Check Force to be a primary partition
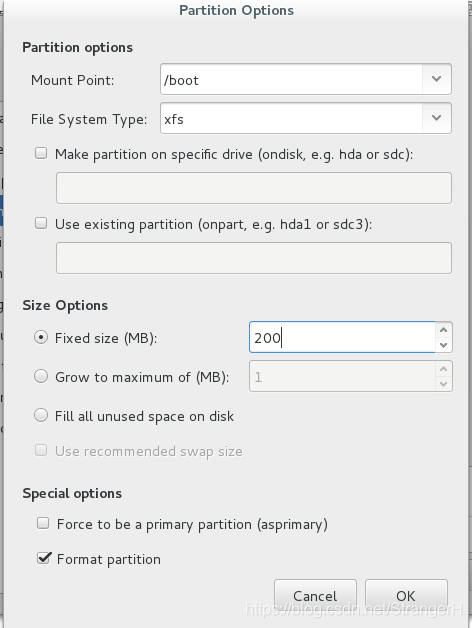This screenshot has height=628, width=472. point(43,523)
